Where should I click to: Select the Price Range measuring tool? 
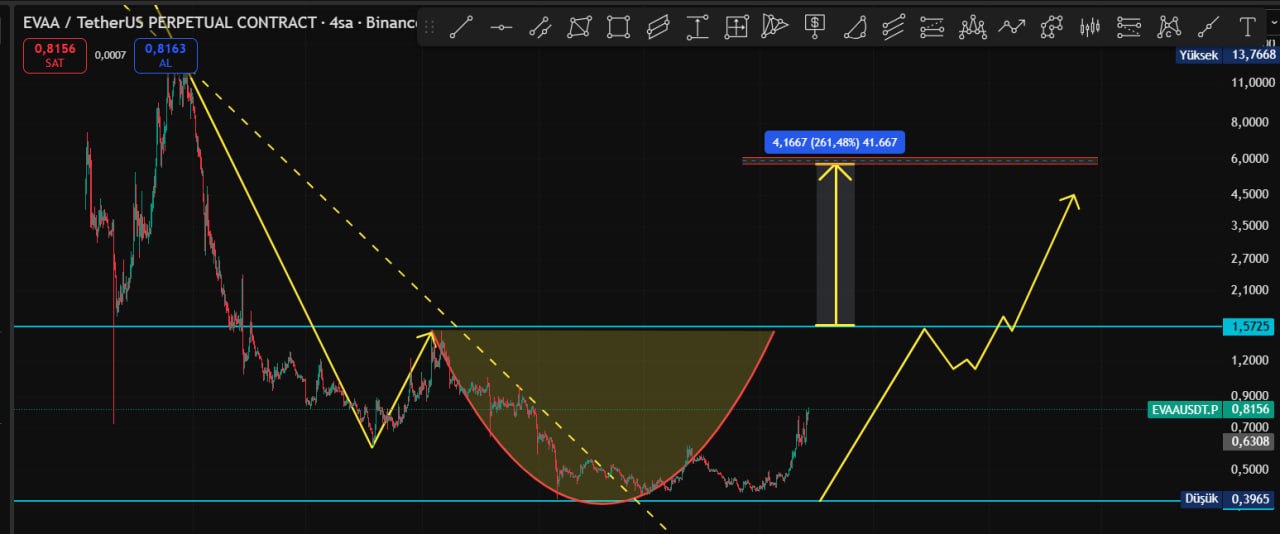(697, 27)
